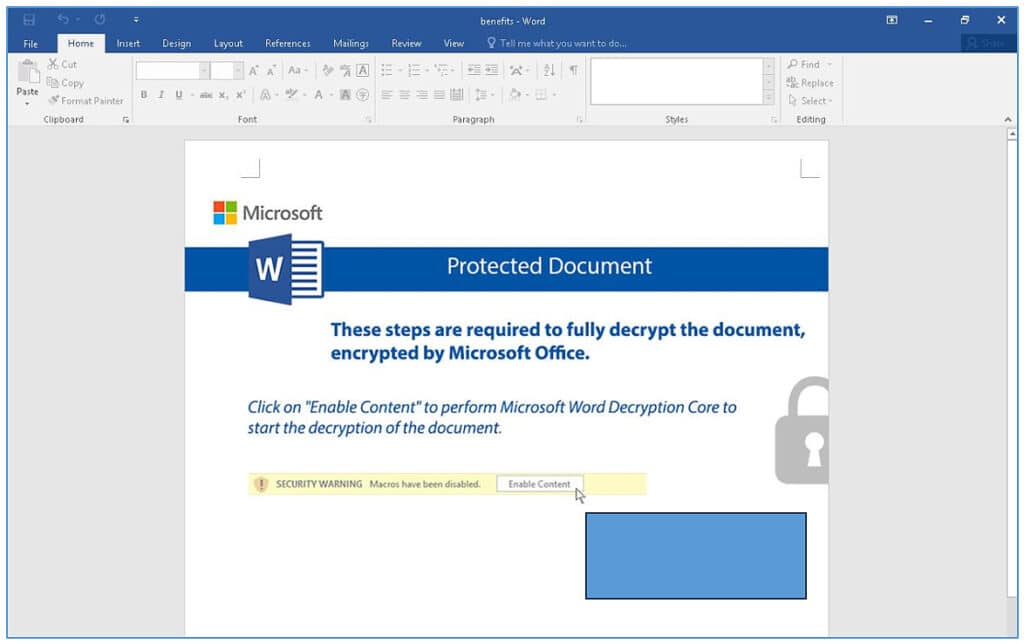Toggle Italic formatting
This screenshot has height=644, width=1024.
coord(161,95)
